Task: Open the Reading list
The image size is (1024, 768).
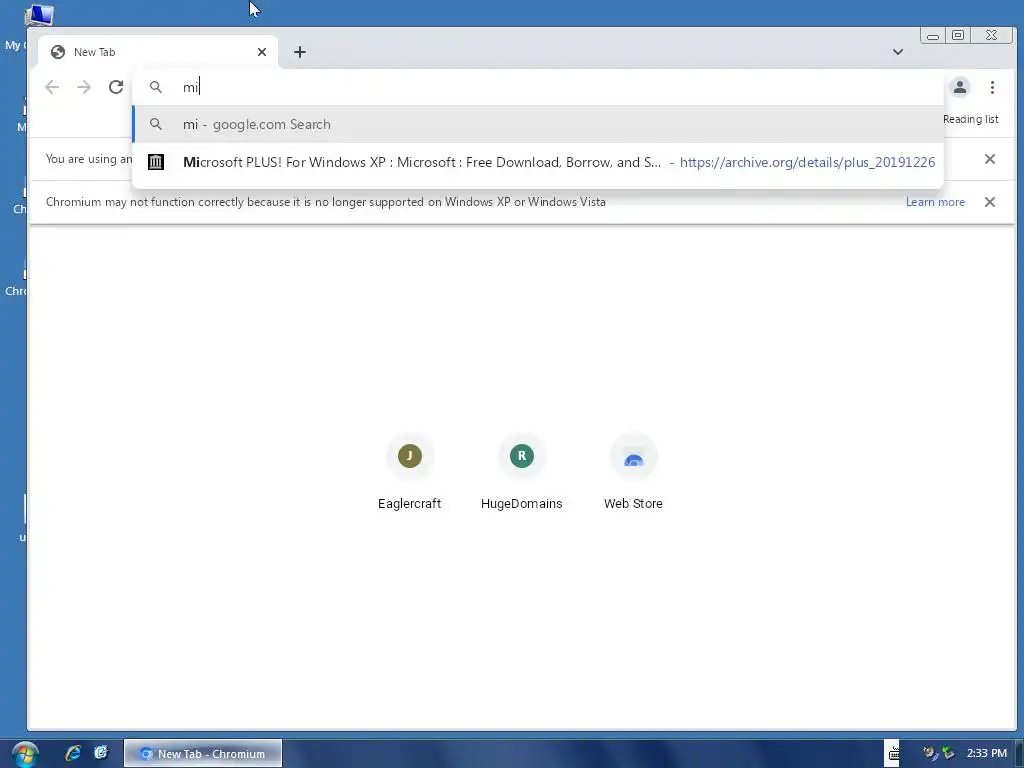Action: [970, 119]
